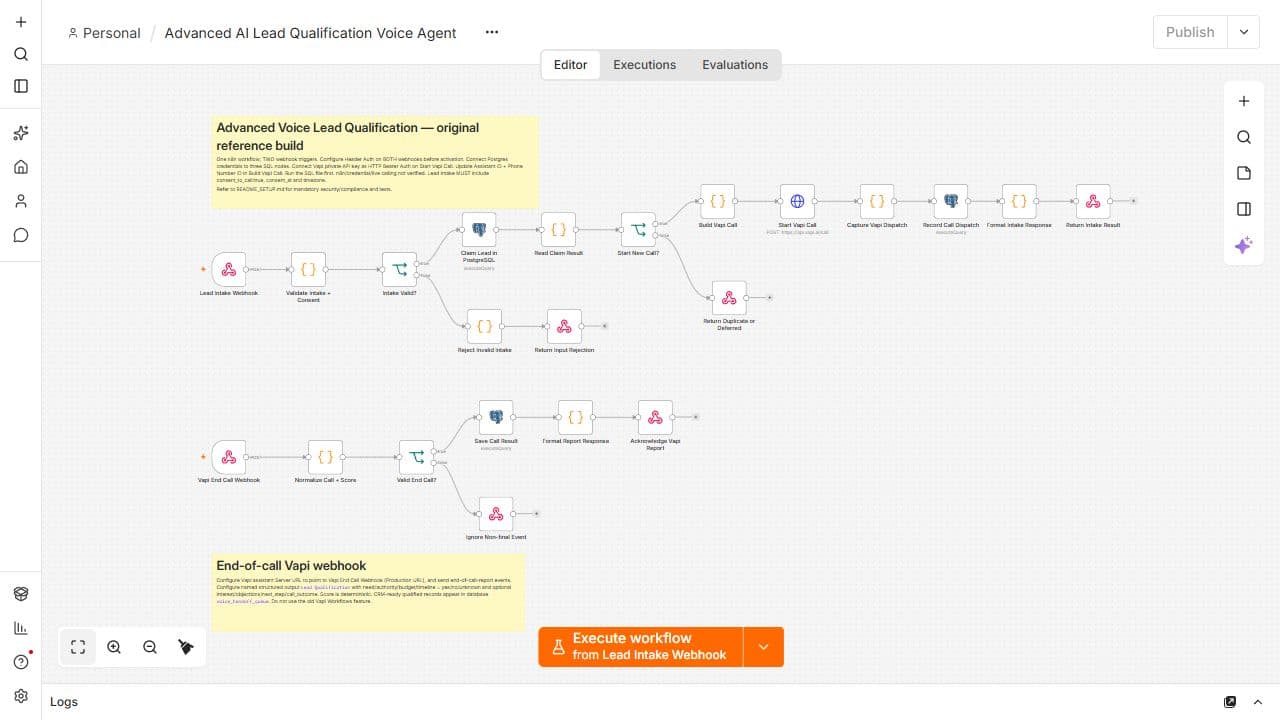Open the chat bubble icon in sidebar
This screenshot has height=720, width=1280.
click(21, 235)
